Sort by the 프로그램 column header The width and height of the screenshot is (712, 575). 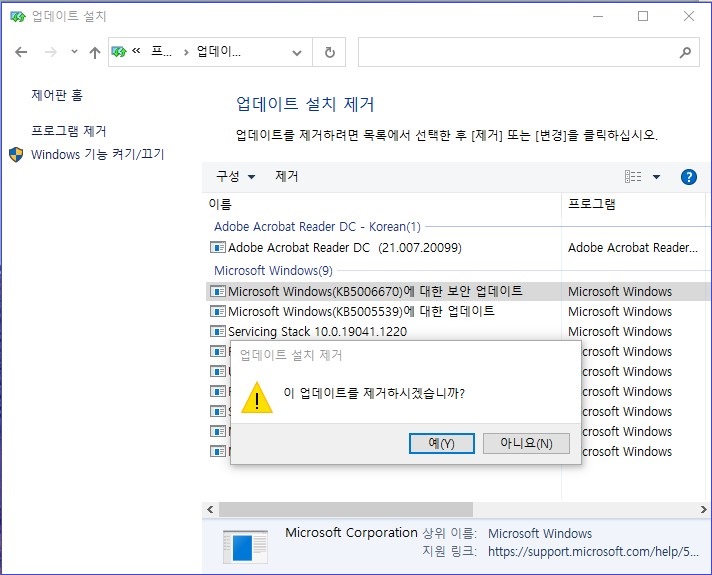coord(592,204)
